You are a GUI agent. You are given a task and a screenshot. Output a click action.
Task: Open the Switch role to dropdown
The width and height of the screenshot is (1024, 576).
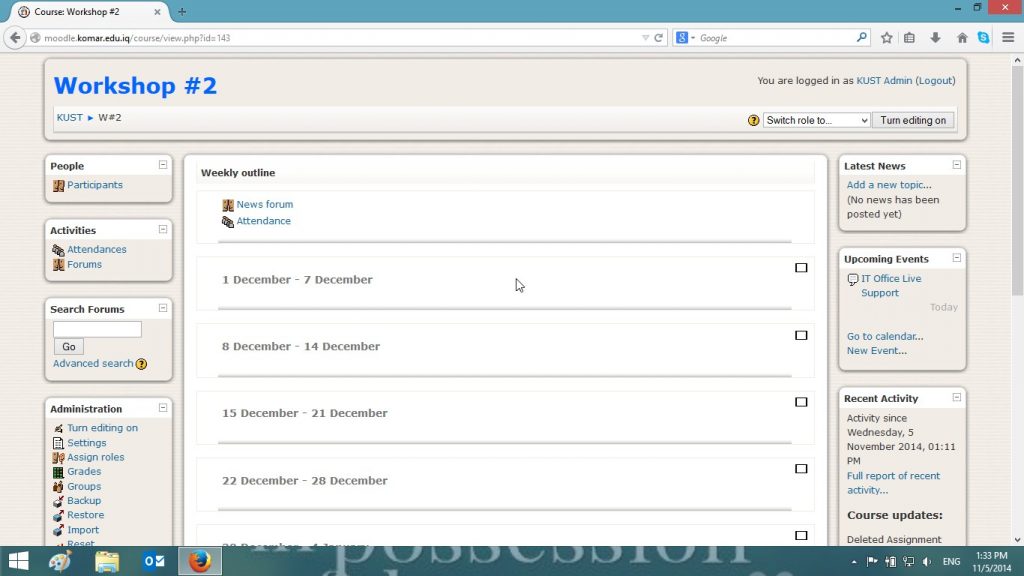click(816, 120)
